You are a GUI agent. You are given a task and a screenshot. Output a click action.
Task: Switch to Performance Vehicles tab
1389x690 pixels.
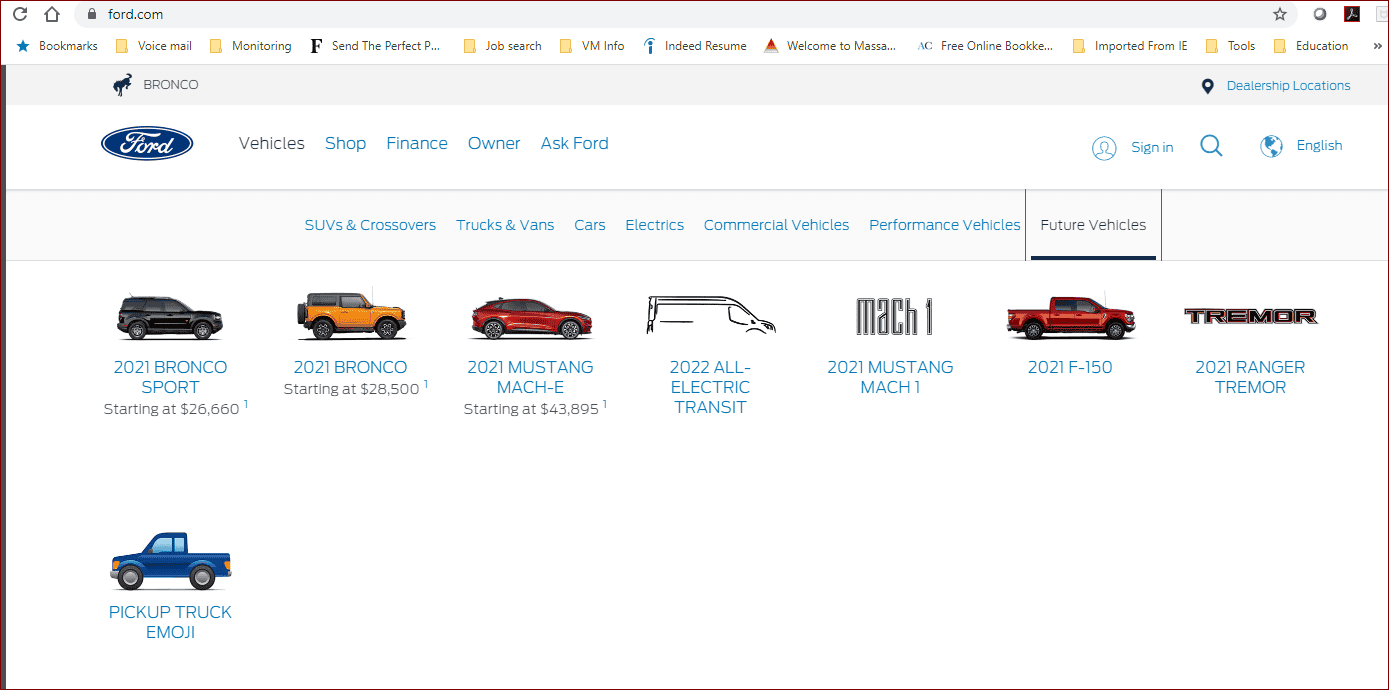pyautogui.click(x=945, y=225)
